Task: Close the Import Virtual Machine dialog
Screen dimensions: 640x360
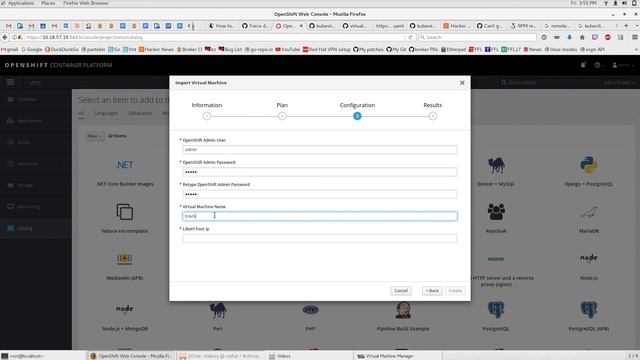Action: [x=462, y=83]
